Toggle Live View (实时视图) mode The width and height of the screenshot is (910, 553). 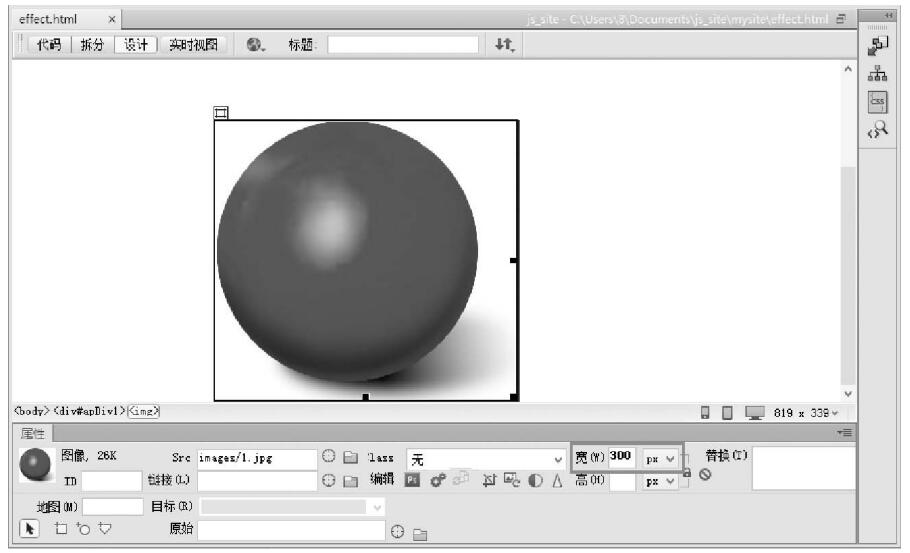tap(196, 45)
